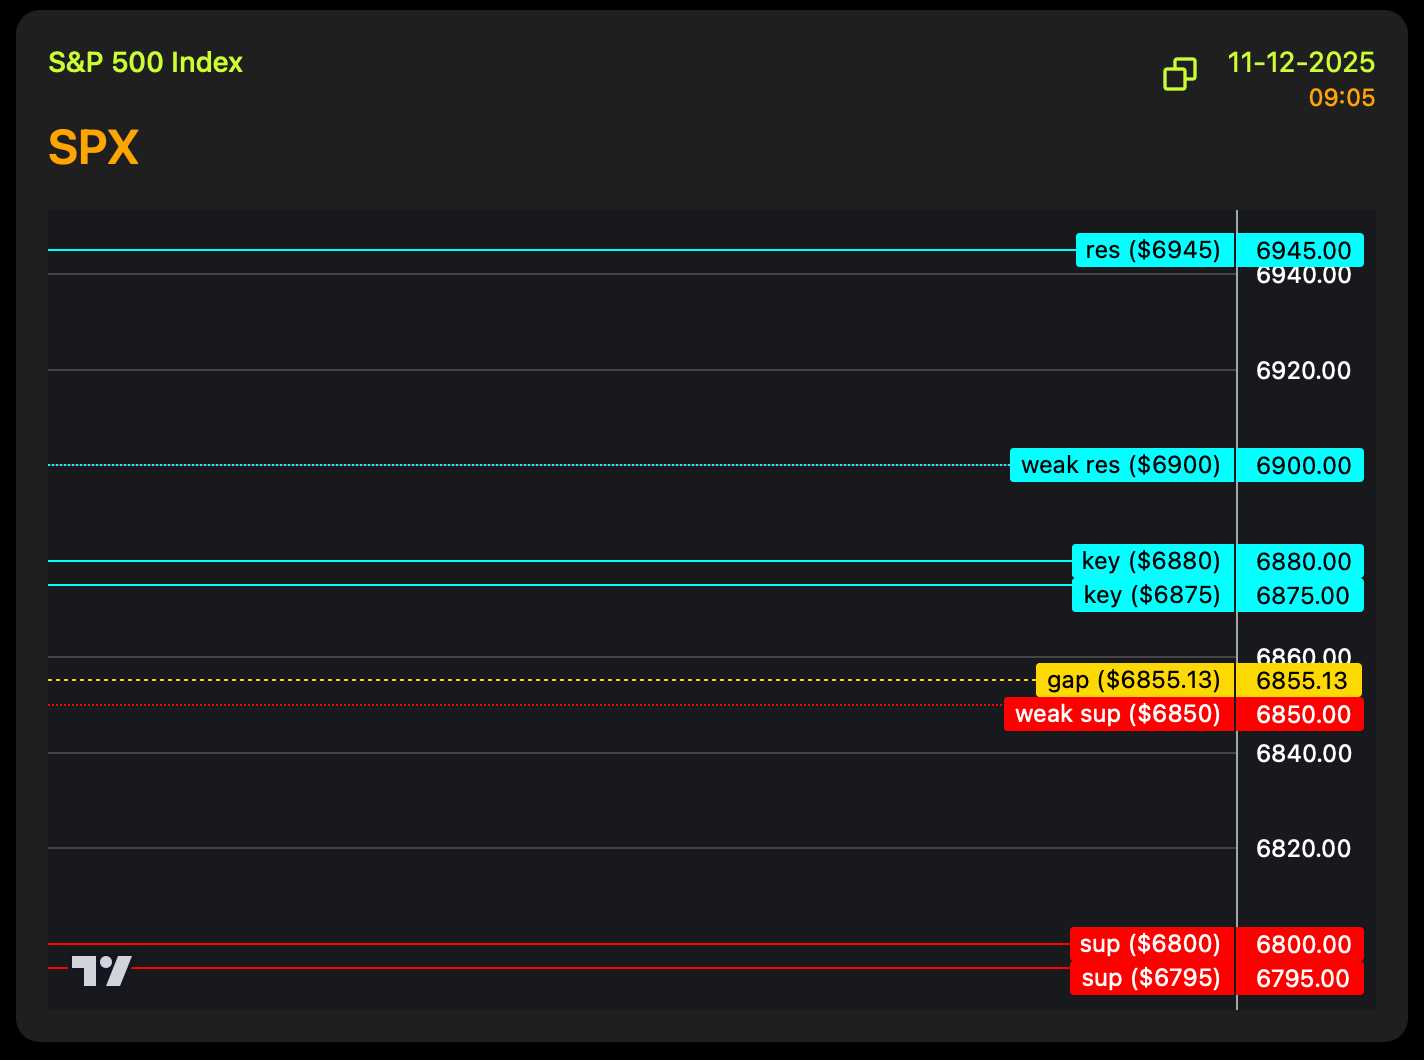Click the 6855.13 yellow price axis tag
Screen dimensions: 1424x1060
(1301, 680)
